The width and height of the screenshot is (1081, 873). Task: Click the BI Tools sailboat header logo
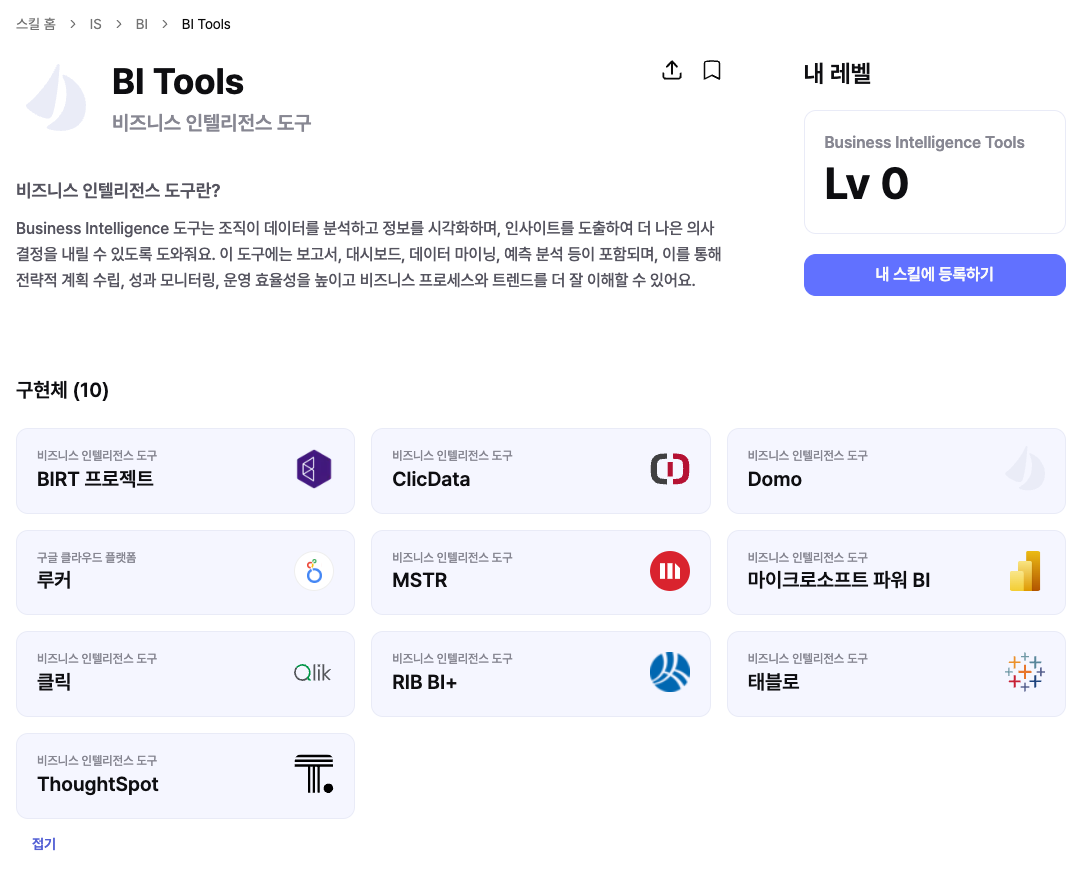coord(57,98)
